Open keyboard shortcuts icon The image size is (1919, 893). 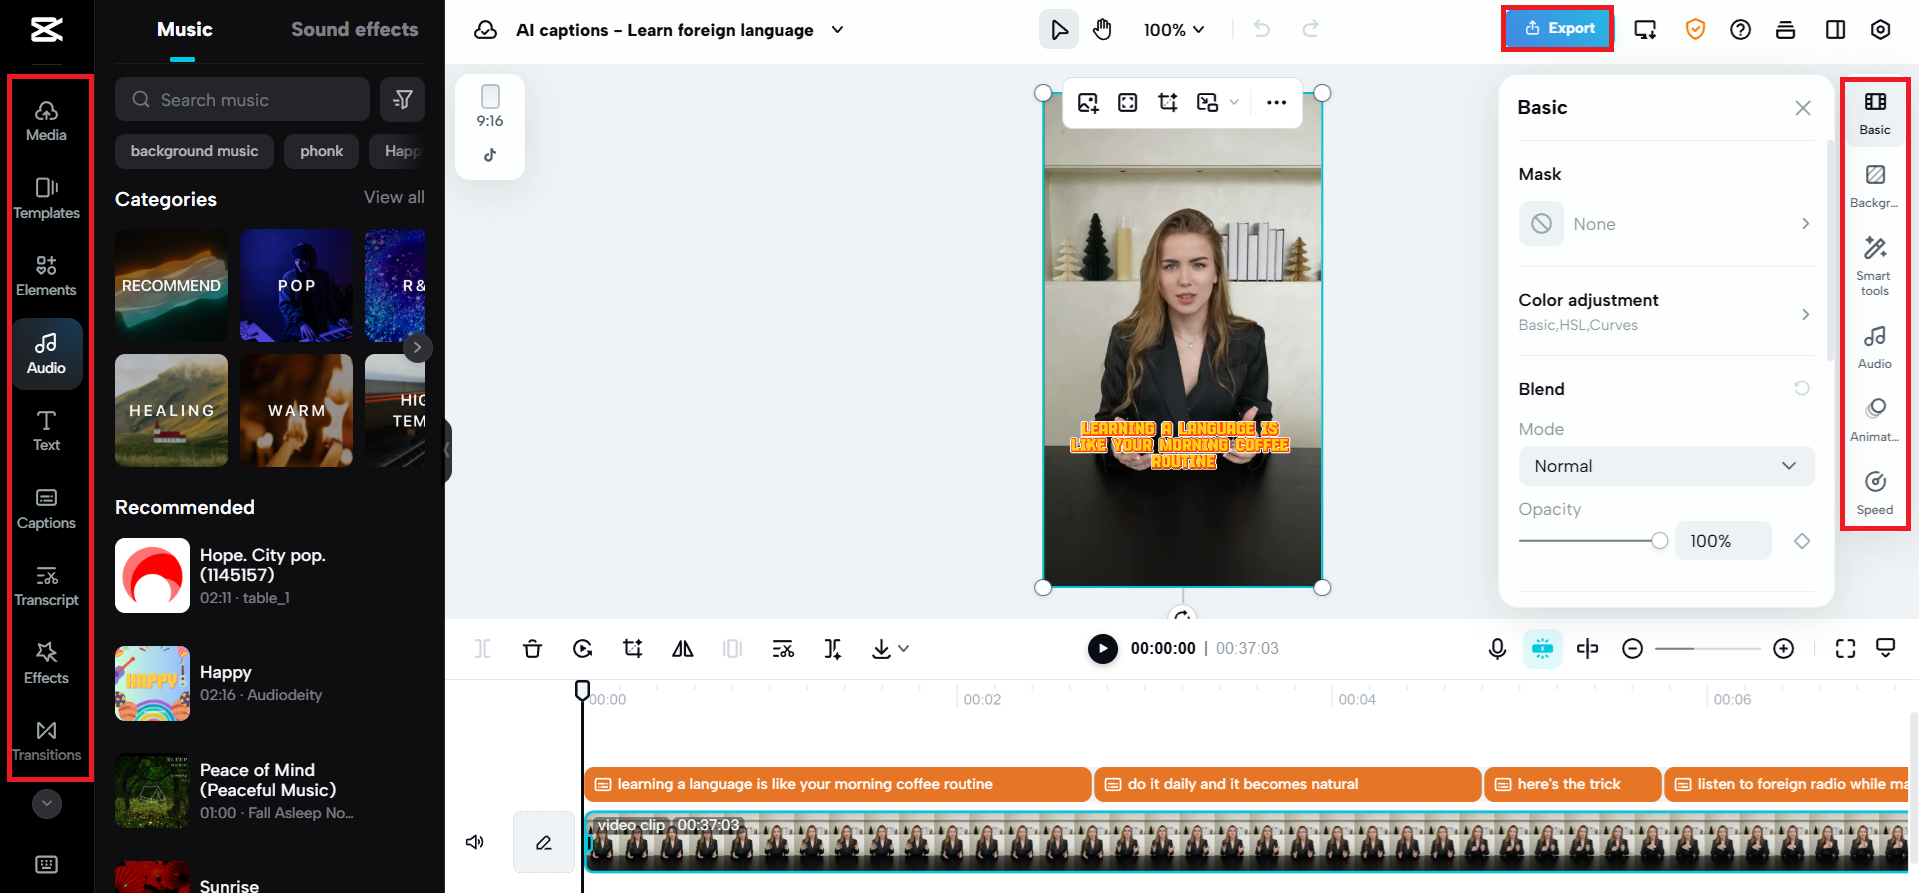click(46, 864)
